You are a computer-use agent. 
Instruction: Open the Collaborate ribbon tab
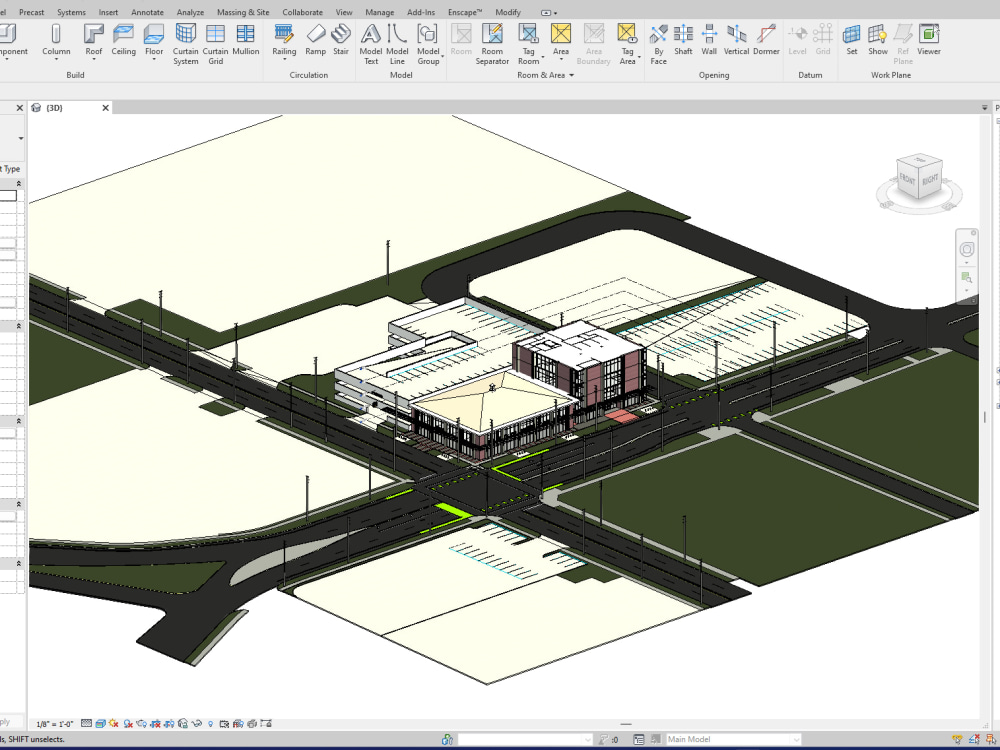click(302, 12)
